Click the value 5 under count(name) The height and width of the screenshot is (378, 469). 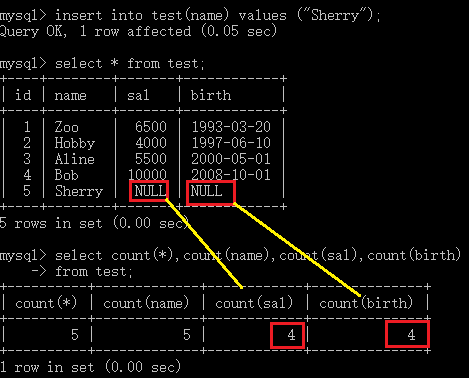tap(187, 335)
